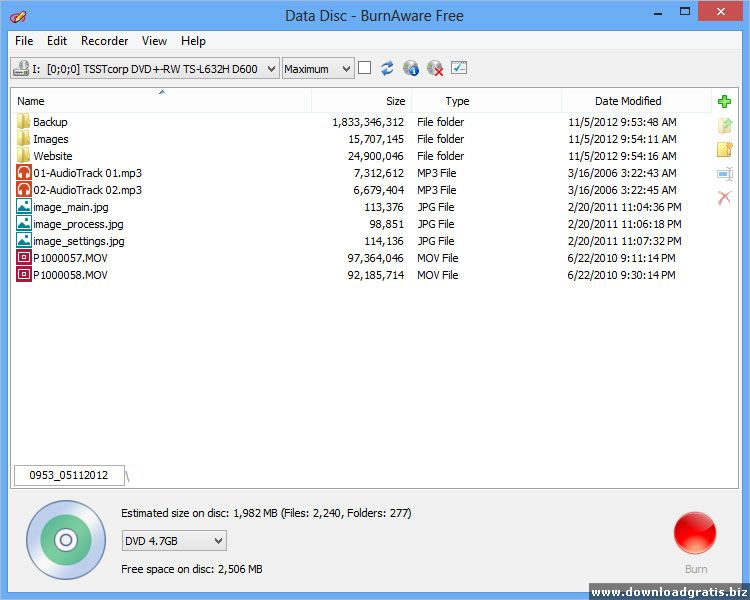
Task: Sort by the Type column header
Action: (486, 101)
